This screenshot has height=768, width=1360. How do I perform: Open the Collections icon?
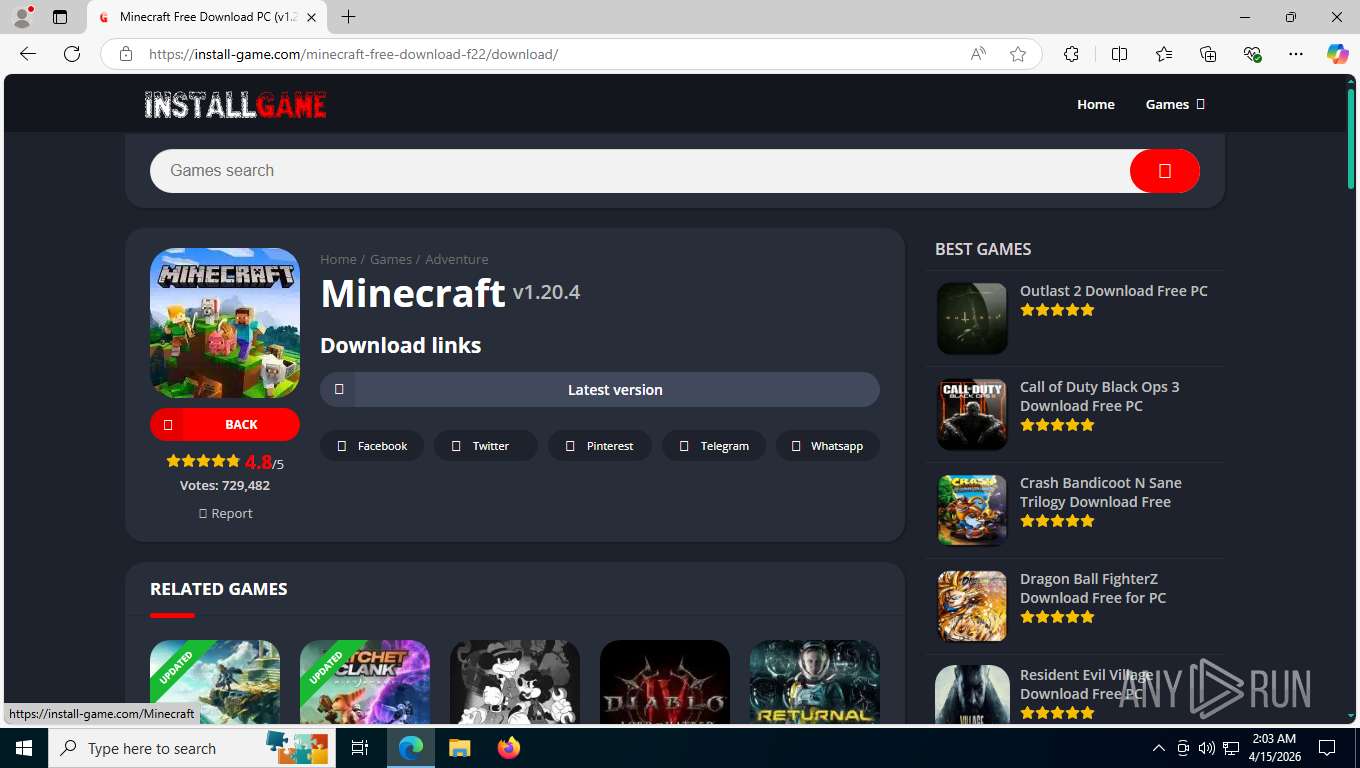(1208, 54)
